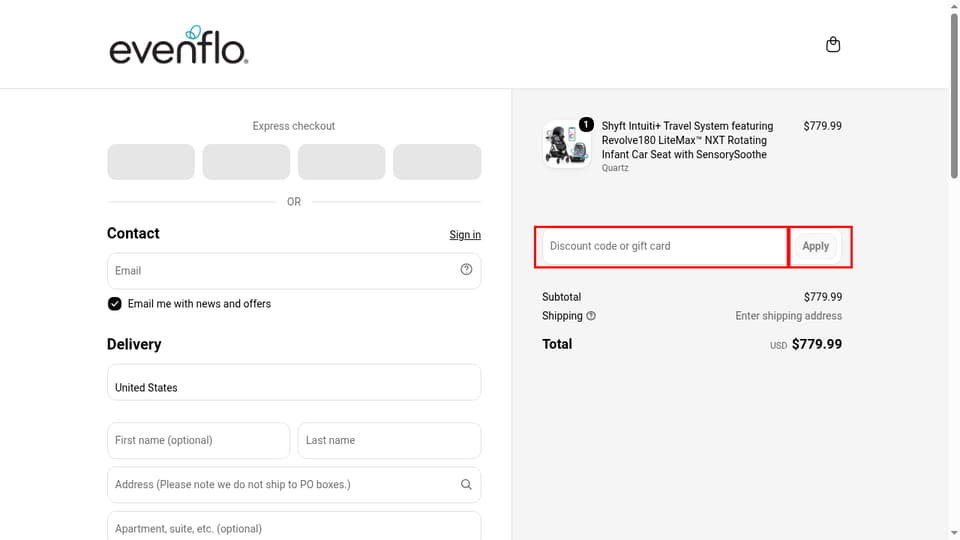This screenshot has height=540, width=960.
Task: Click the Sign in link
Action: pos(465,234)
